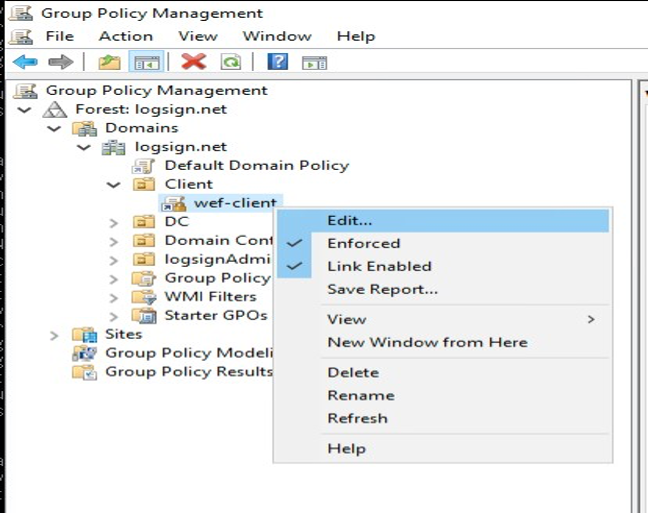The width and height of the screenshot is (650, 514).
Task: Open the Window menu
Action: coord(277,36)
